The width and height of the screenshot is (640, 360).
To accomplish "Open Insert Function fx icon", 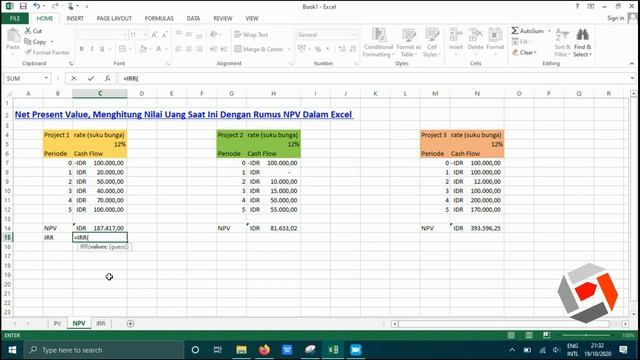I will [107, 78].
